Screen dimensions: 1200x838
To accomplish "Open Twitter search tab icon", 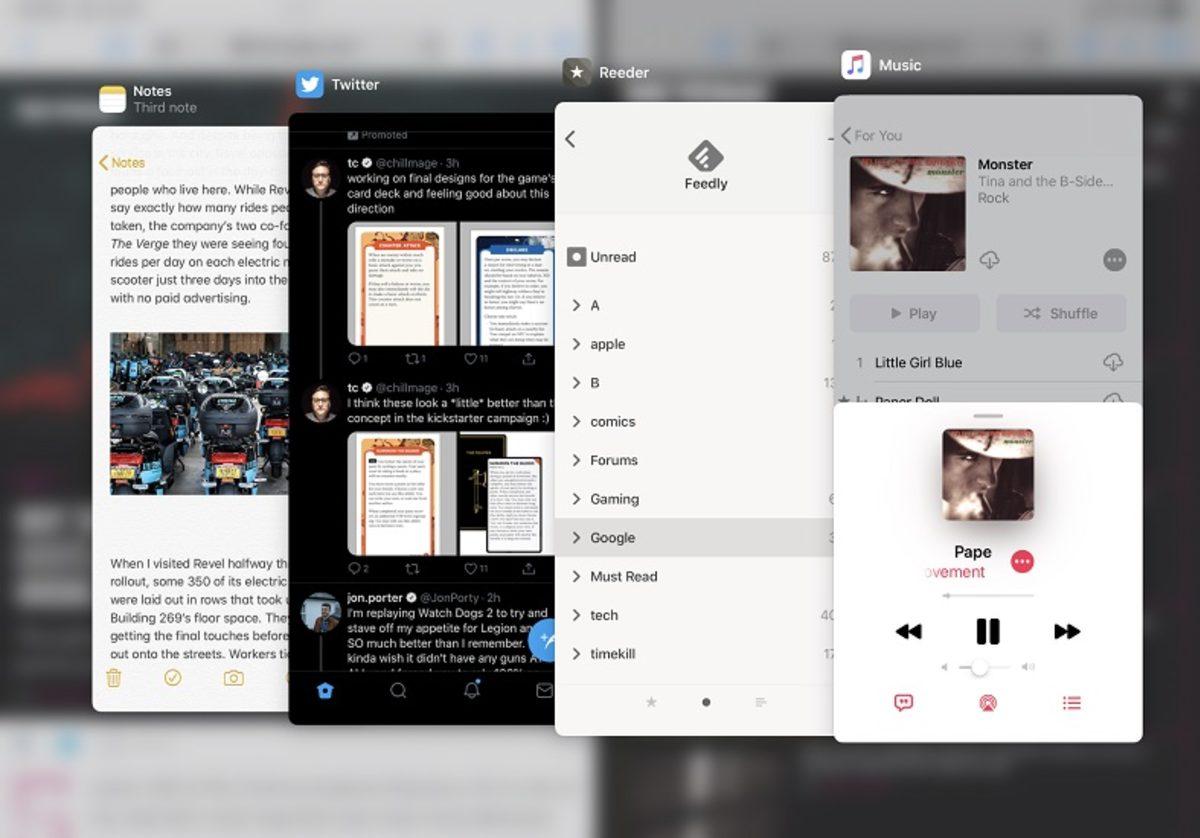I will point(398,691).
